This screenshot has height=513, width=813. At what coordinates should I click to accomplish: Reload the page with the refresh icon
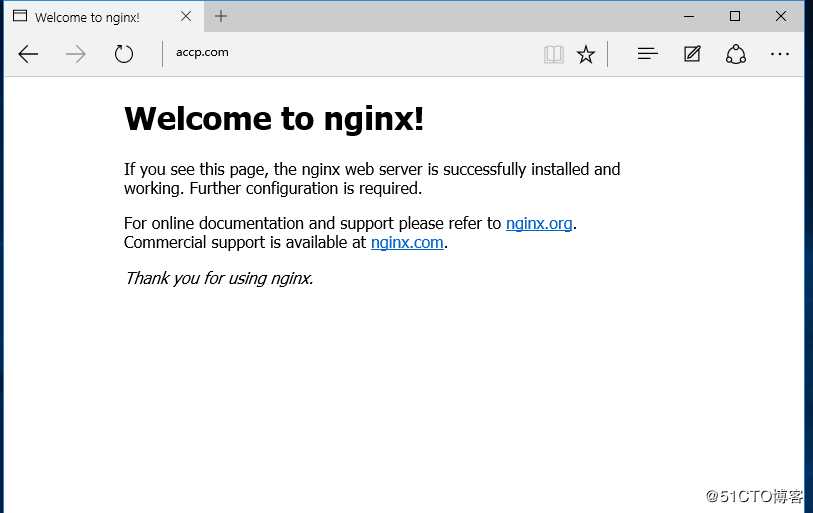click(x=123, y=54)
